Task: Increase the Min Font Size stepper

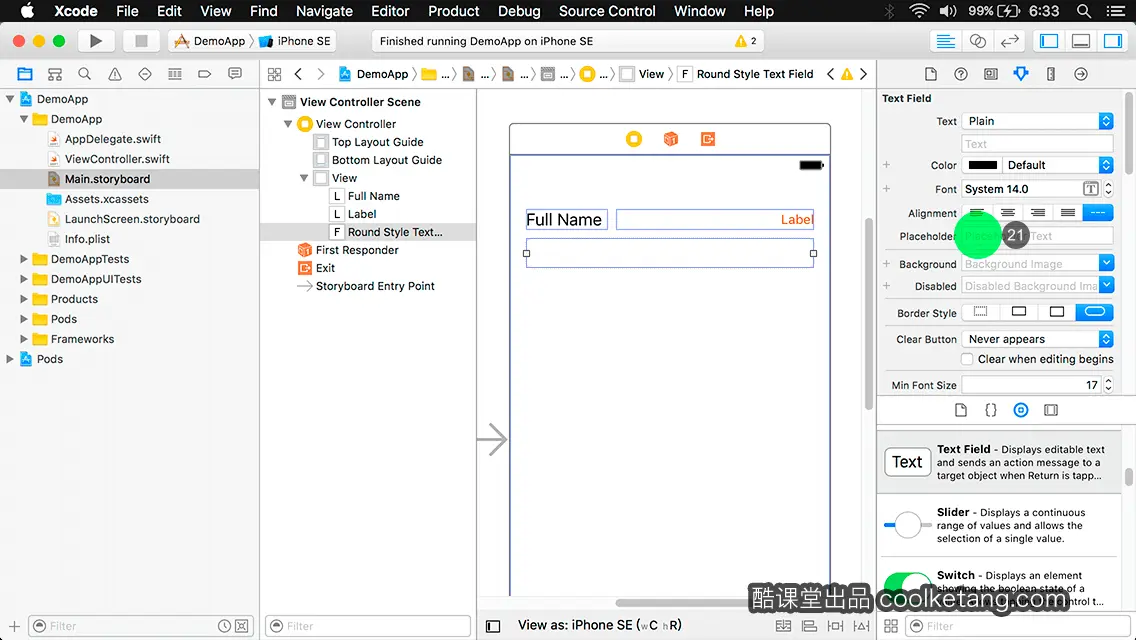Action: click(x=1108, y=381)
